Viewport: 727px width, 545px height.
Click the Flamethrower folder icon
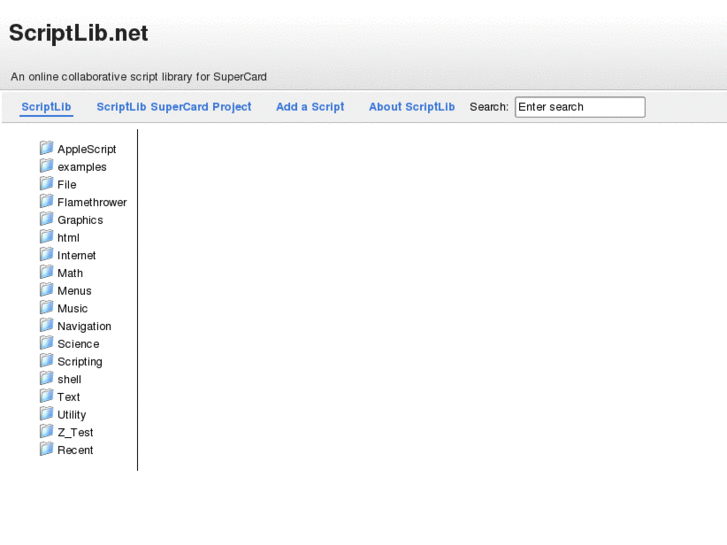[x=46, y=201]
